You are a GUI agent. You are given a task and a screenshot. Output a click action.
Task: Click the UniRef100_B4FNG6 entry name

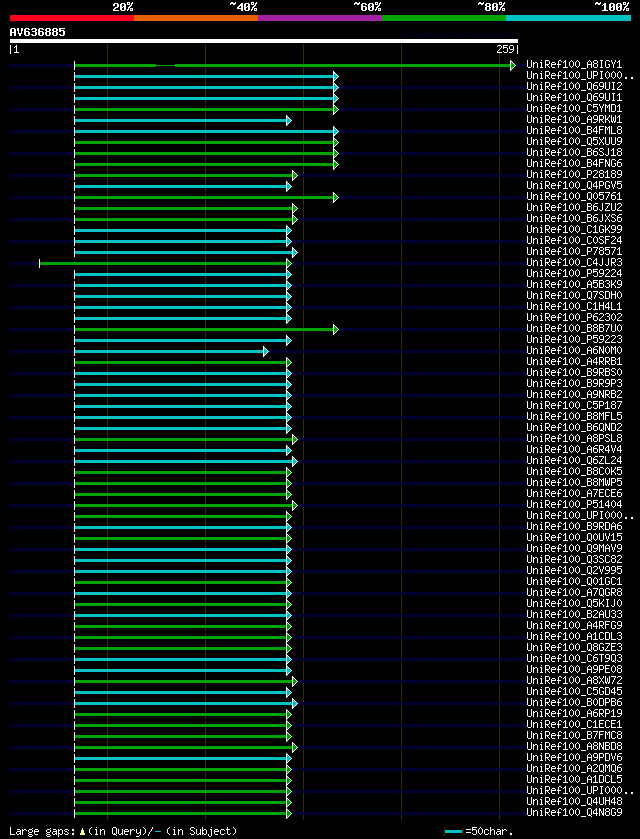[x=574, y=164]
